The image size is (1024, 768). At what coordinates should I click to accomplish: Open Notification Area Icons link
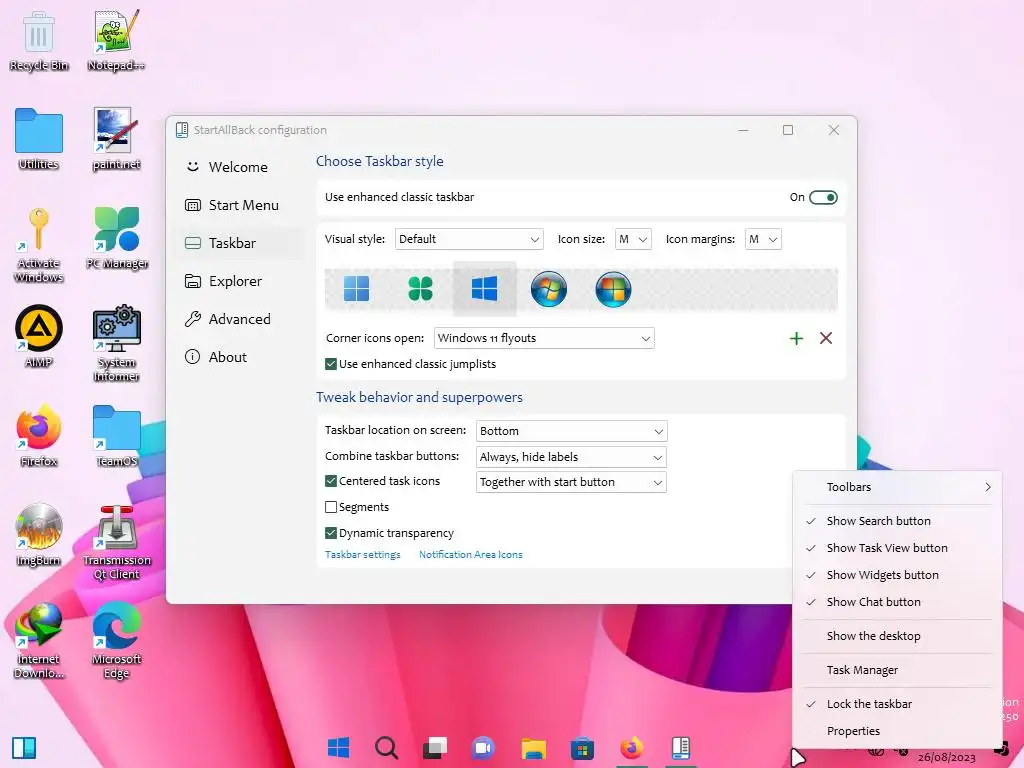click(471, 554)
